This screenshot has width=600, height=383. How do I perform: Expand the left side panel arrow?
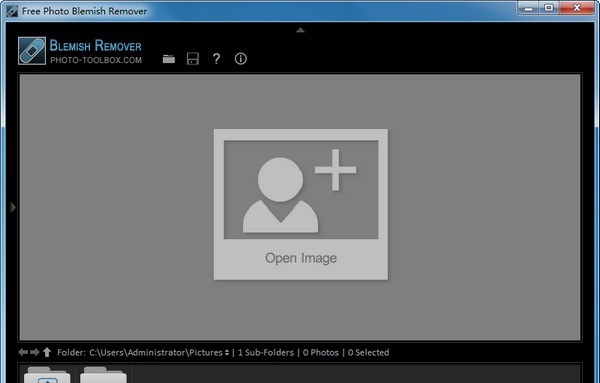(x=13, y=207)
